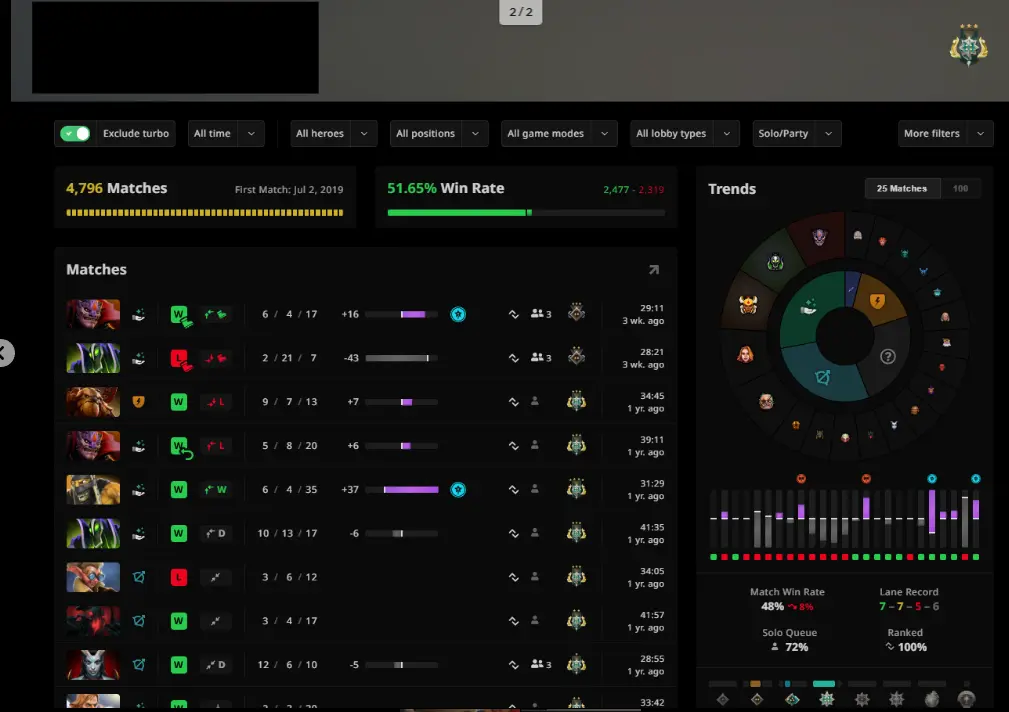Open the All time dropdown

coord(226,134)
